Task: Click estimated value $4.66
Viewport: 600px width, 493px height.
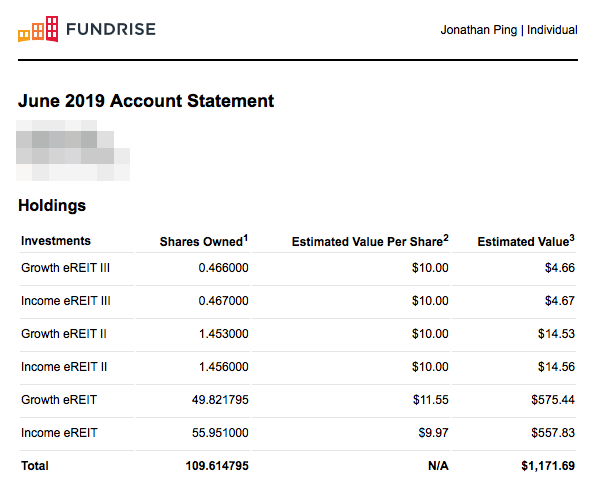Action: 560,268
